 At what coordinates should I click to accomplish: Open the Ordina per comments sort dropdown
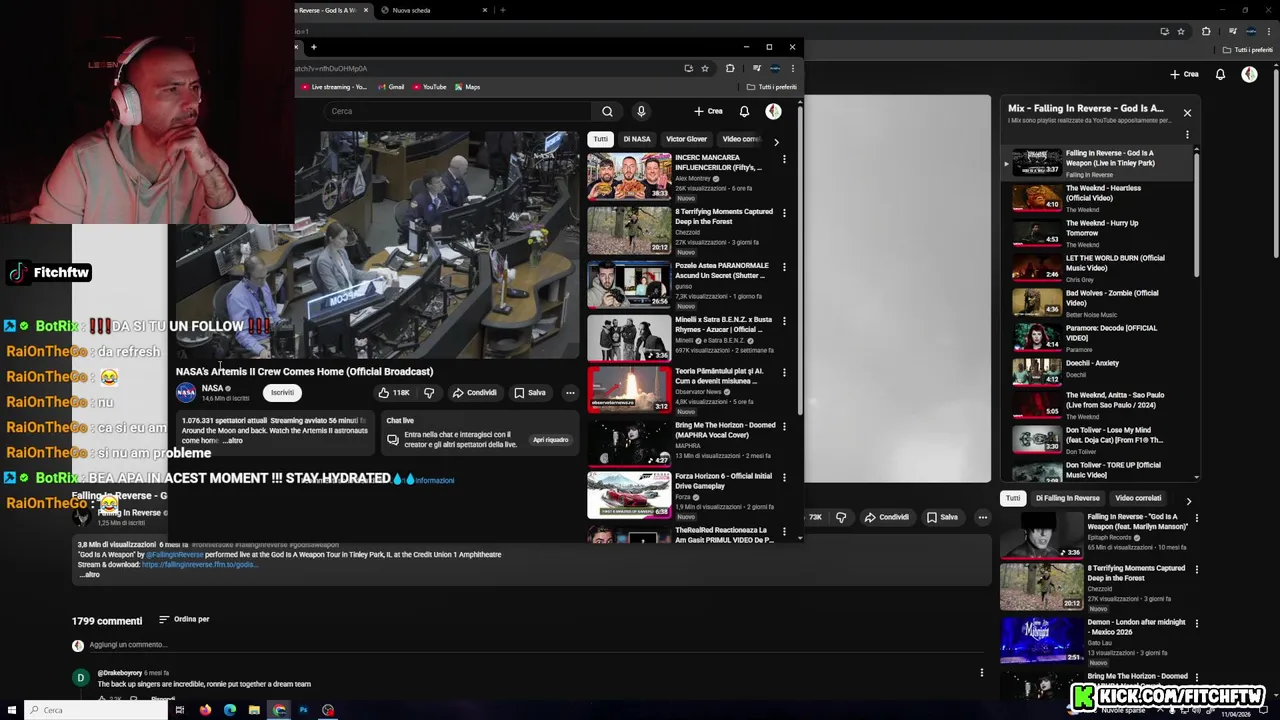(184, 620)
